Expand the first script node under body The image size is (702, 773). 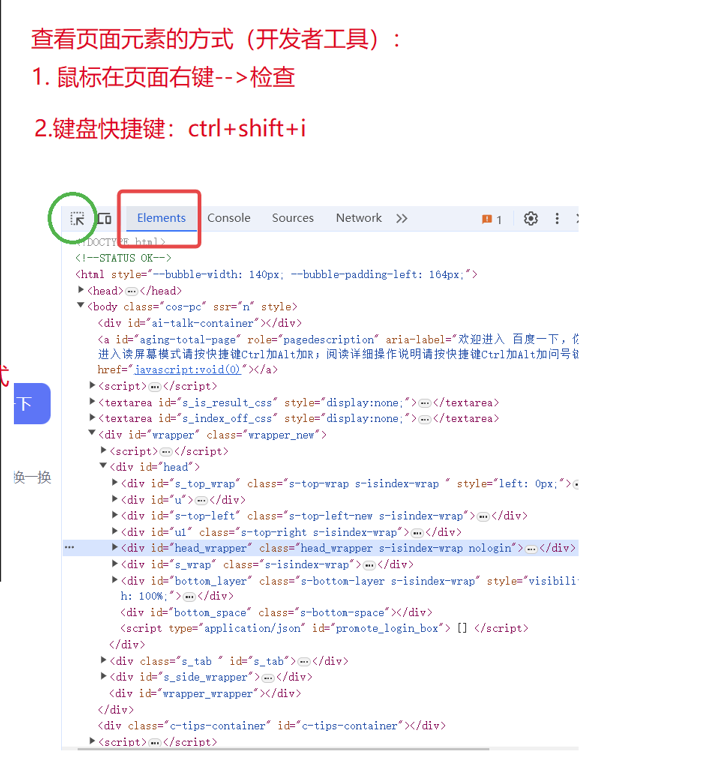tap(92, 385)
